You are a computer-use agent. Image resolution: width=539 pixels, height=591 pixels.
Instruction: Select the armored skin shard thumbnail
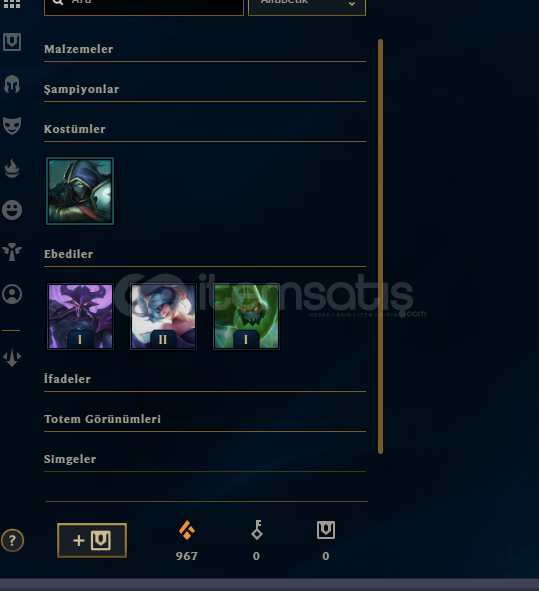click(x=80, y=191)
